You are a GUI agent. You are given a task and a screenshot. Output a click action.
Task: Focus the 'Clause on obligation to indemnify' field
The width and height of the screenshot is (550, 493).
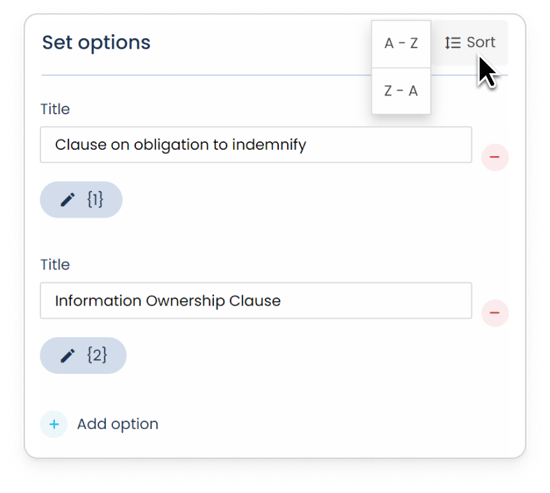coord(256,145)
